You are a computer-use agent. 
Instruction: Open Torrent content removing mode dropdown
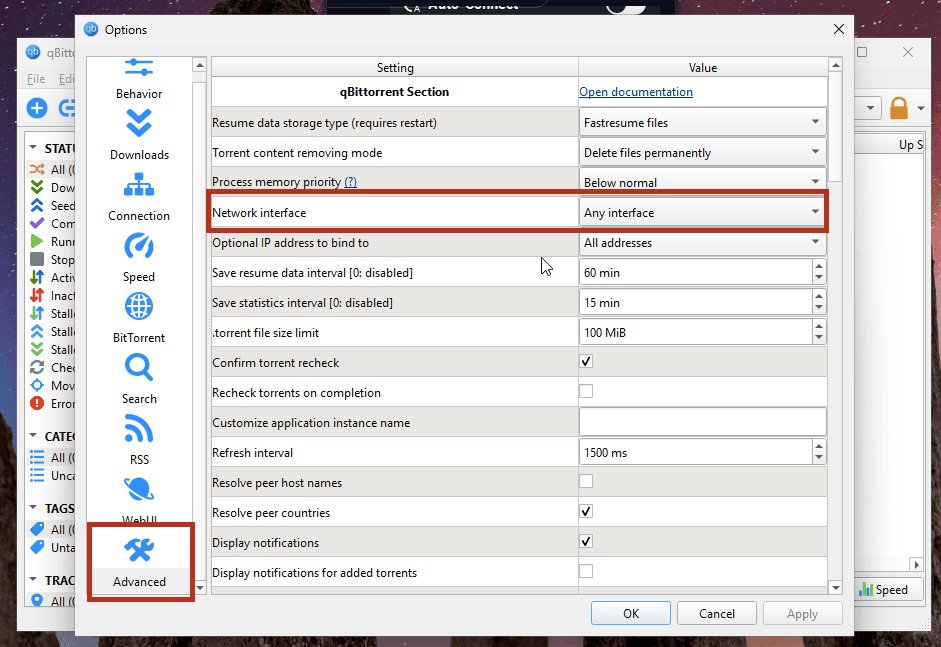702,152
